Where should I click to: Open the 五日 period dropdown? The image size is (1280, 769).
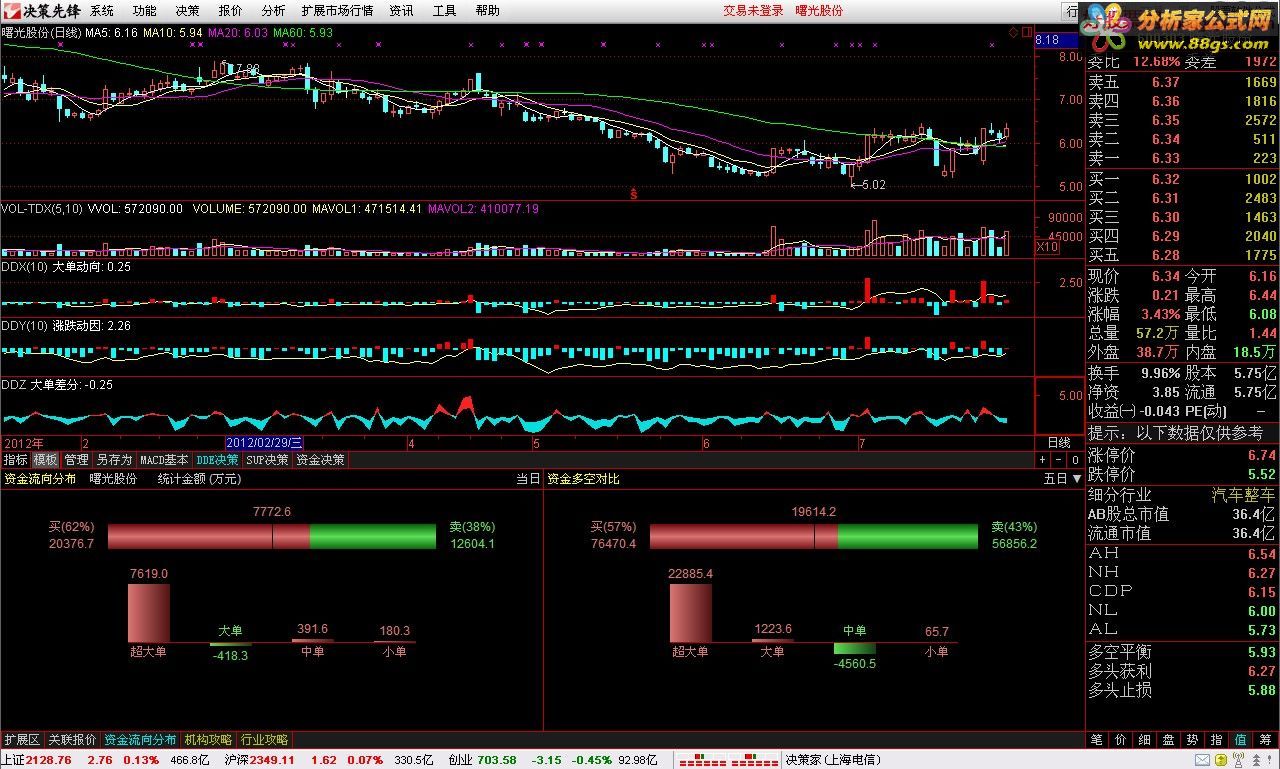tap(1062, 479)
